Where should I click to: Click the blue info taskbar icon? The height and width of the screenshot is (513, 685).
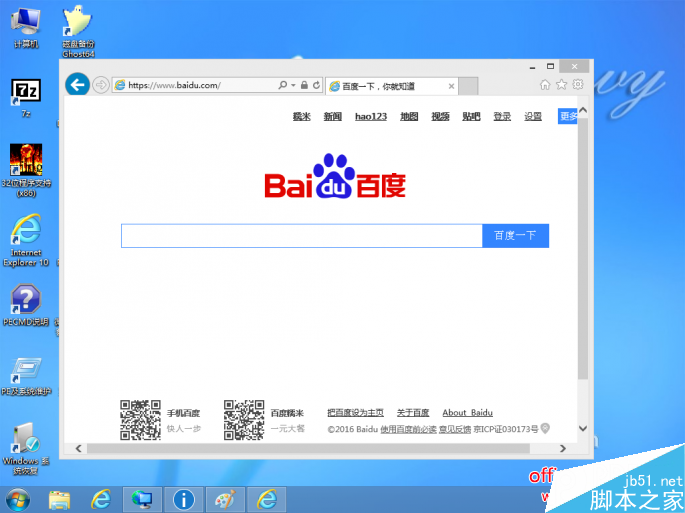pyautogui.click(x=184, y=500)
